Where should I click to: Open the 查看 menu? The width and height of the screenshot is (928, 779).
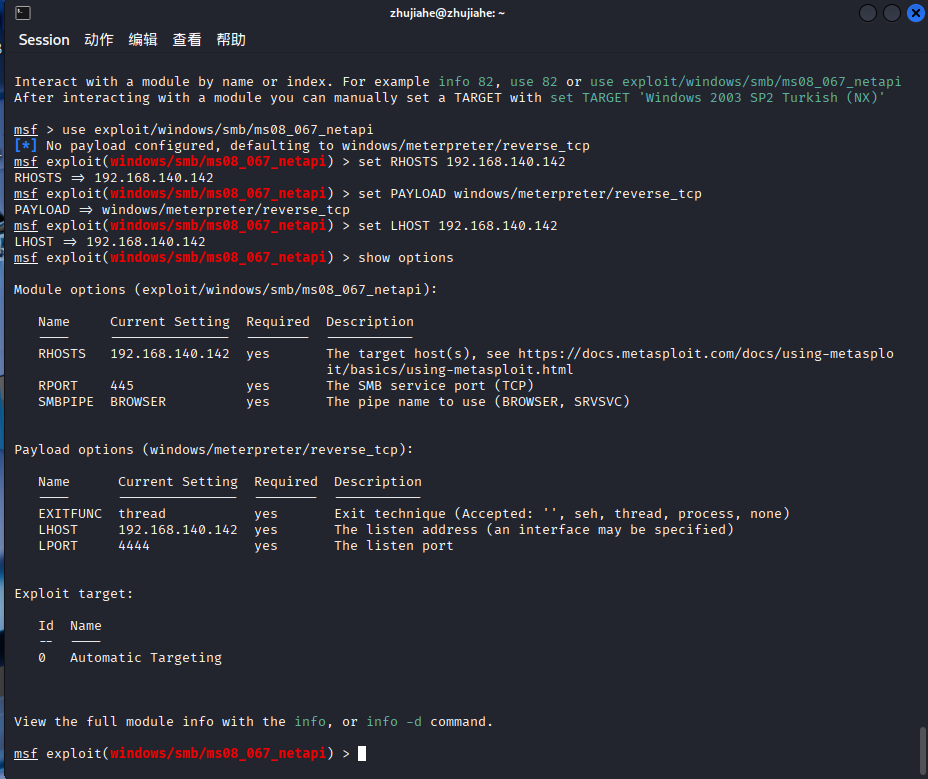click(x=187, y=40)
